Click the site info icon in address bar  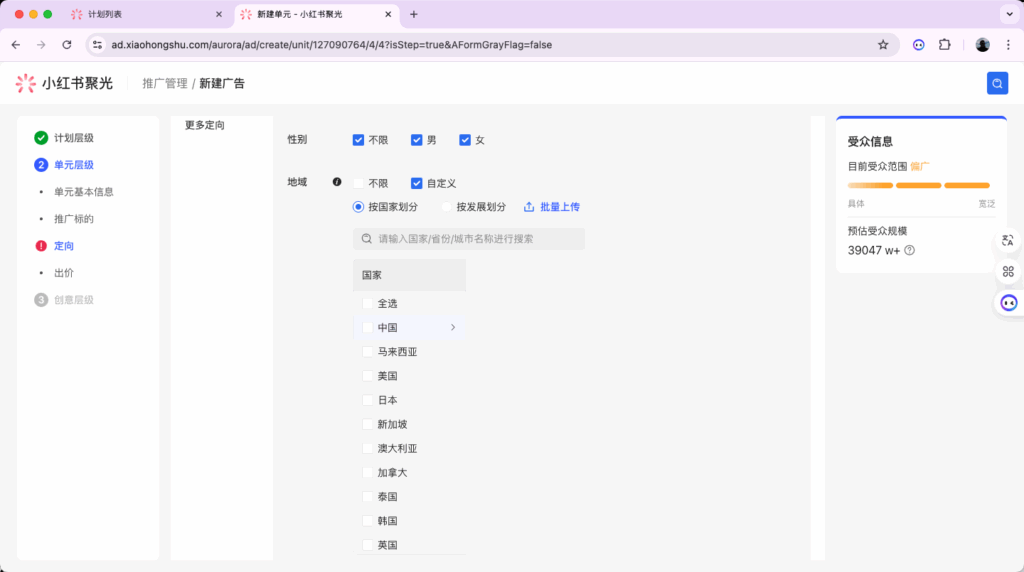point(97,44)
